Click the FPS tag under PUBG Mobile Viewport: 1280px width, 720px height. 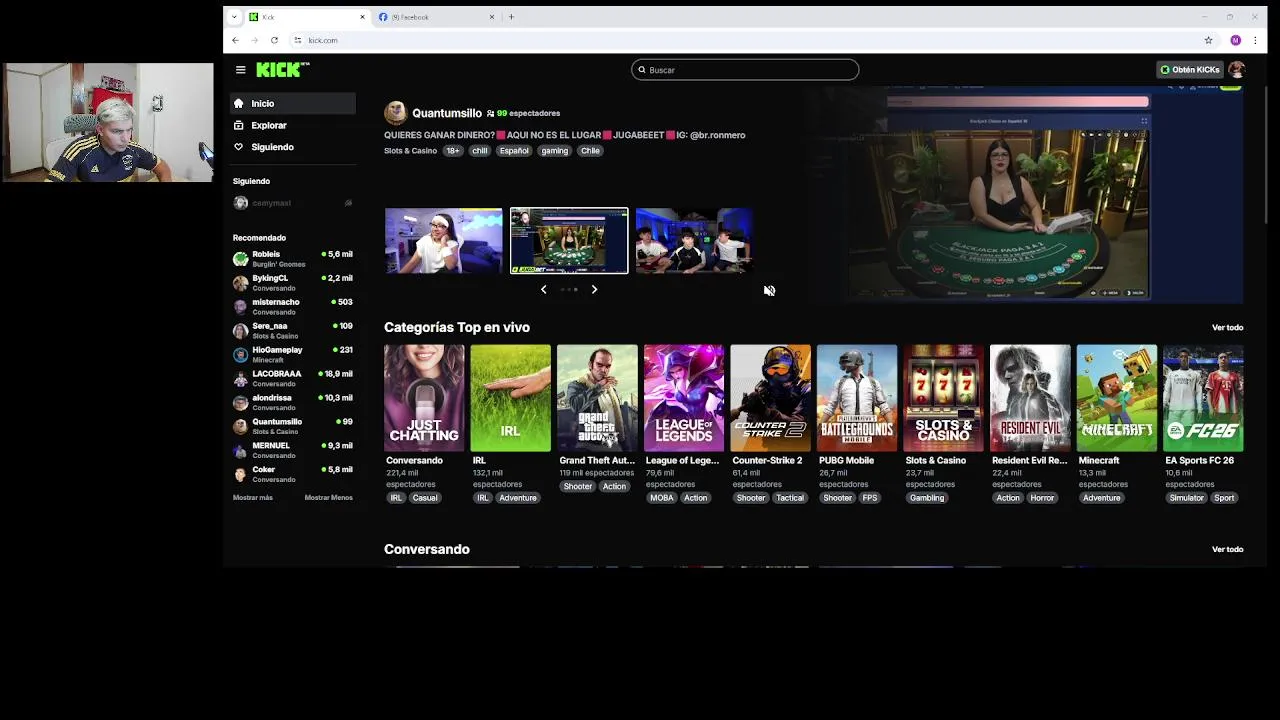coord(870,498)
